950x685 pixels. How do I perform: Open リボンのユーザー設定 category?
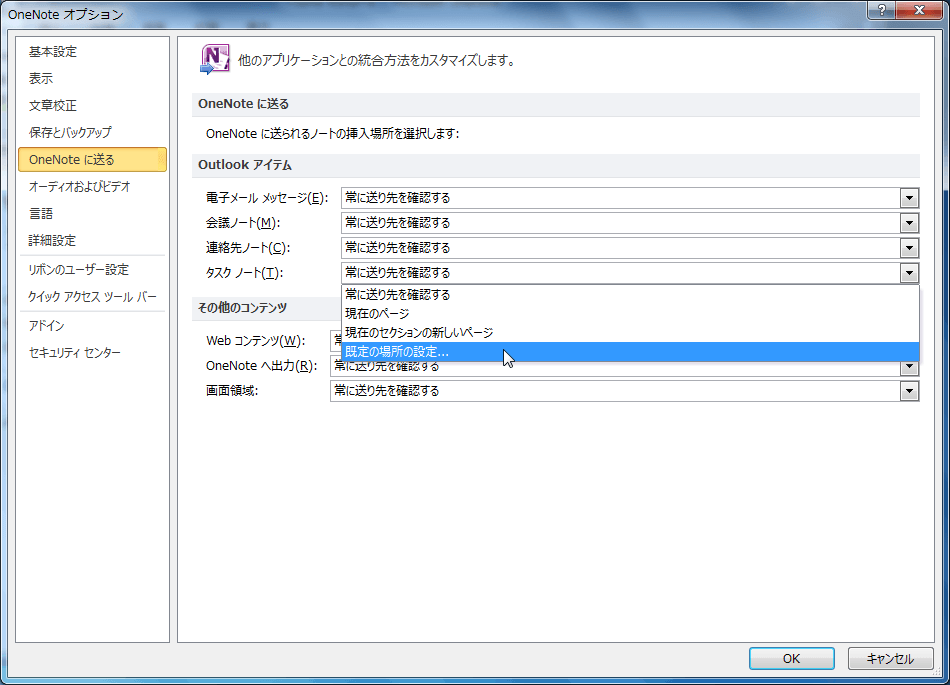[92, 270]
